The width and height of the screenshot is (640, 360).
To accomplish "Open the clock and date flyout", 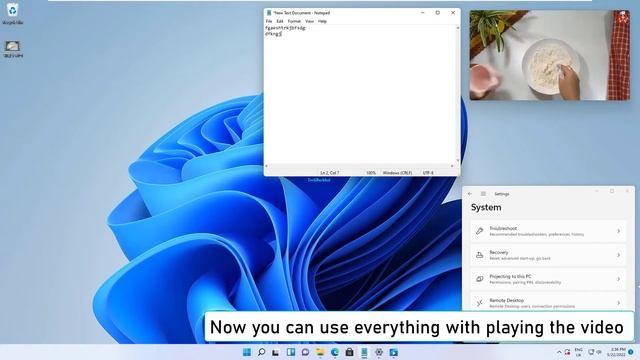I will (616, 352).
